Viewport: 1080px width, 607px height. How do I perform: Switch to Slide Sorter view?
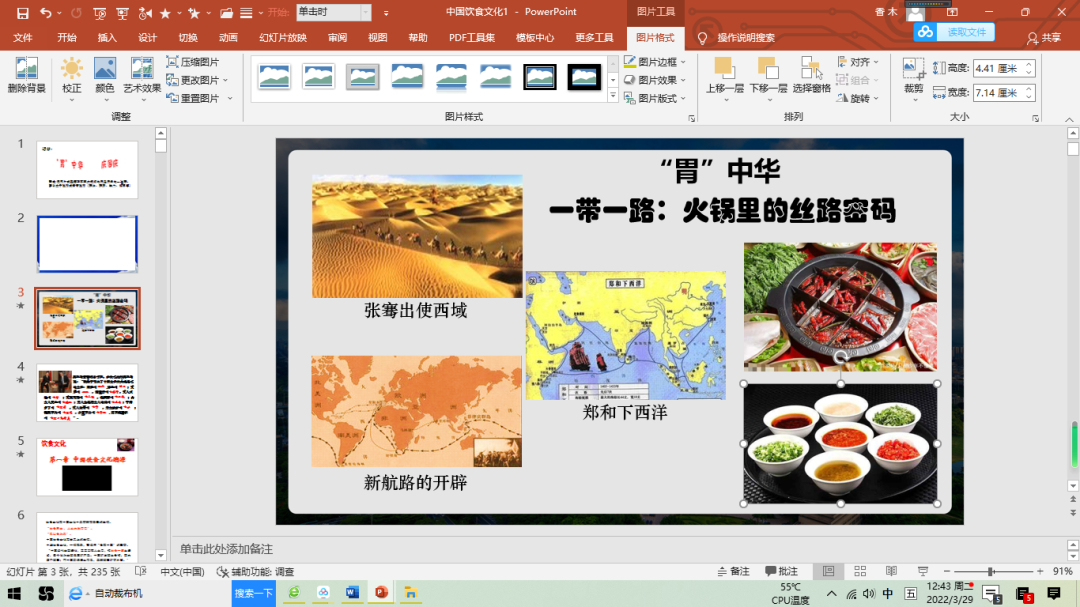click(860, 571)
